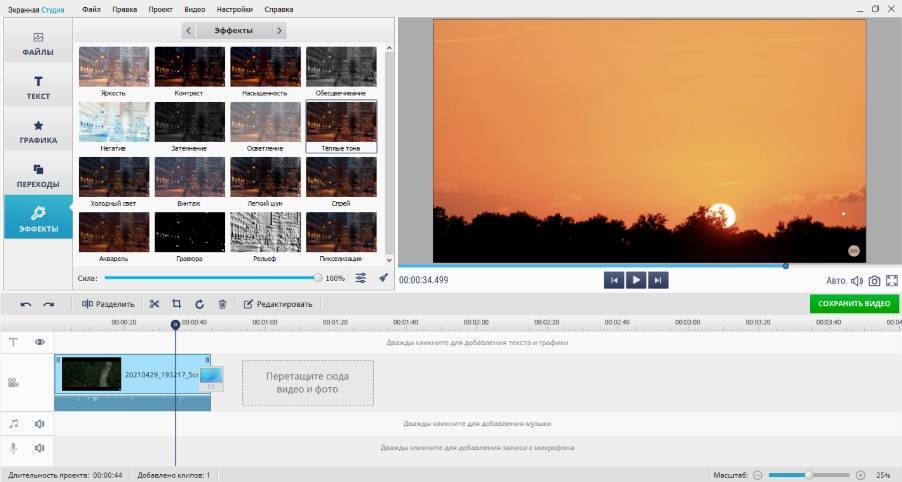Click the rotate clip icon
This screenshot has height=482, width=902.
click(x=199, y=304)
